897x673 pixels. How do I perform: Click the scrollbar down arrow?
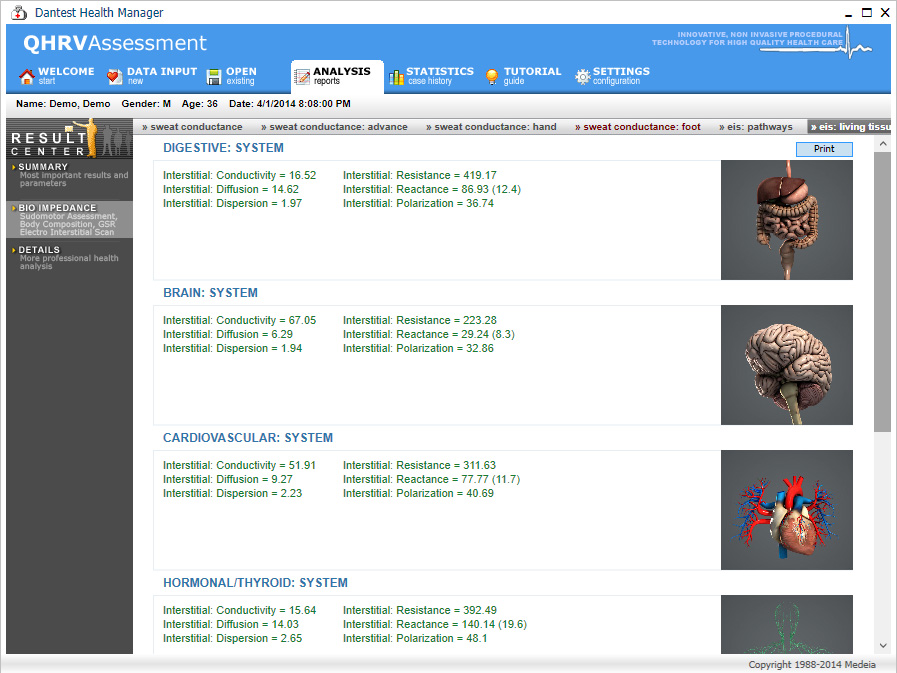pos(883,646)
